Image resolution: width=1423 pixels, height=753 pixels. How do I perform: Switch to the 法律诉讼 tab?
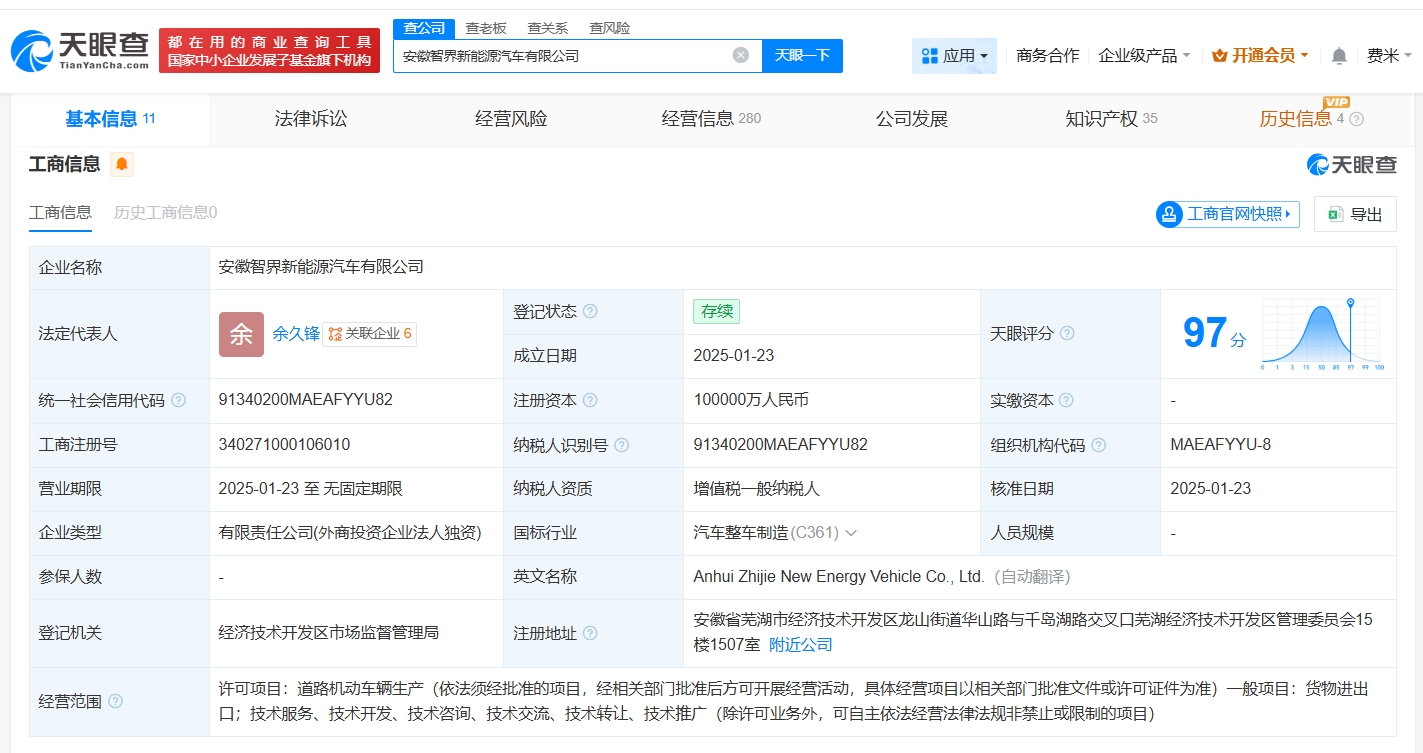coord(310,118)
